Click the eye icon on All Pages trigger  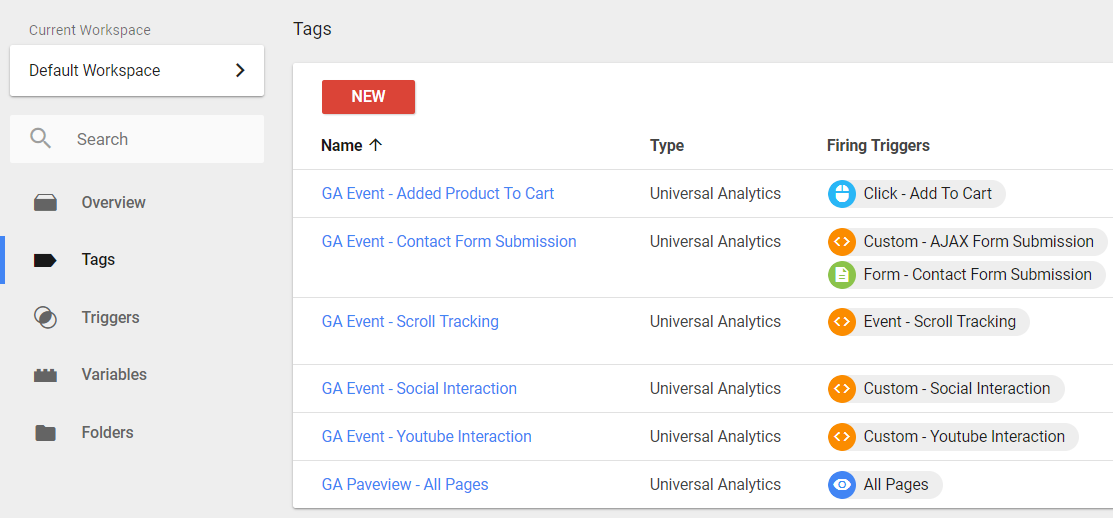(x=842, y=485)
